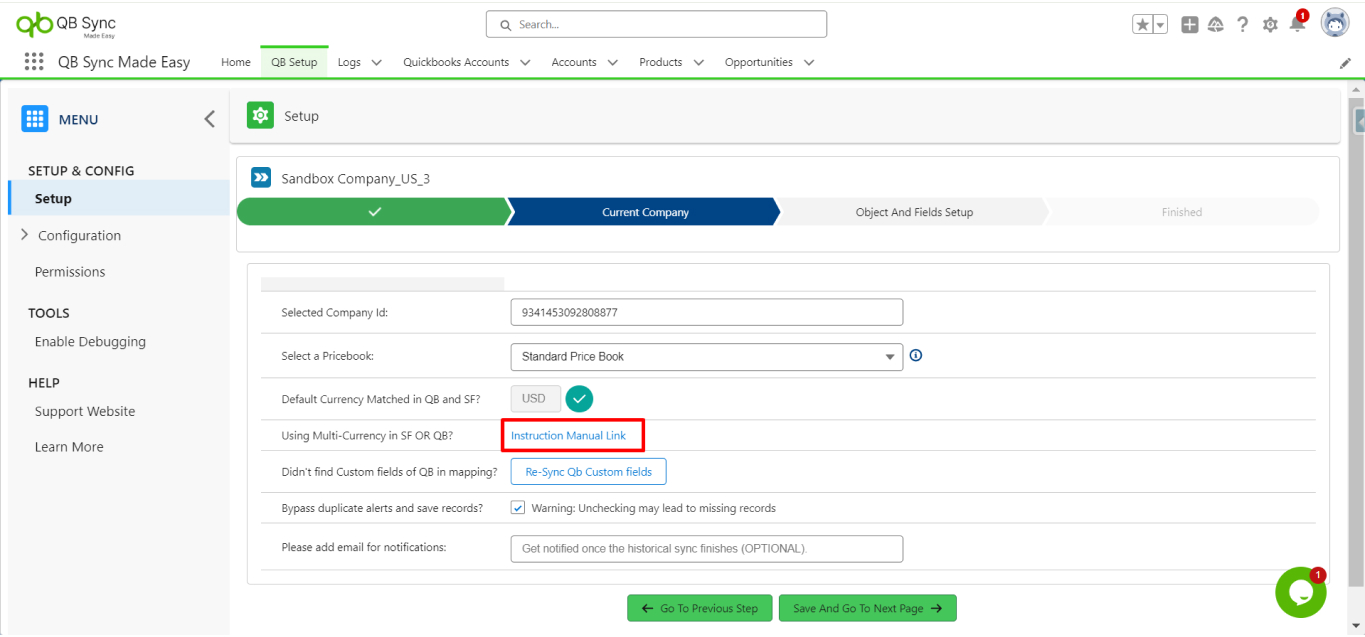Expand the favorites list dropdown arrow
This screenshot has width=1365, height=637.
1160,25
